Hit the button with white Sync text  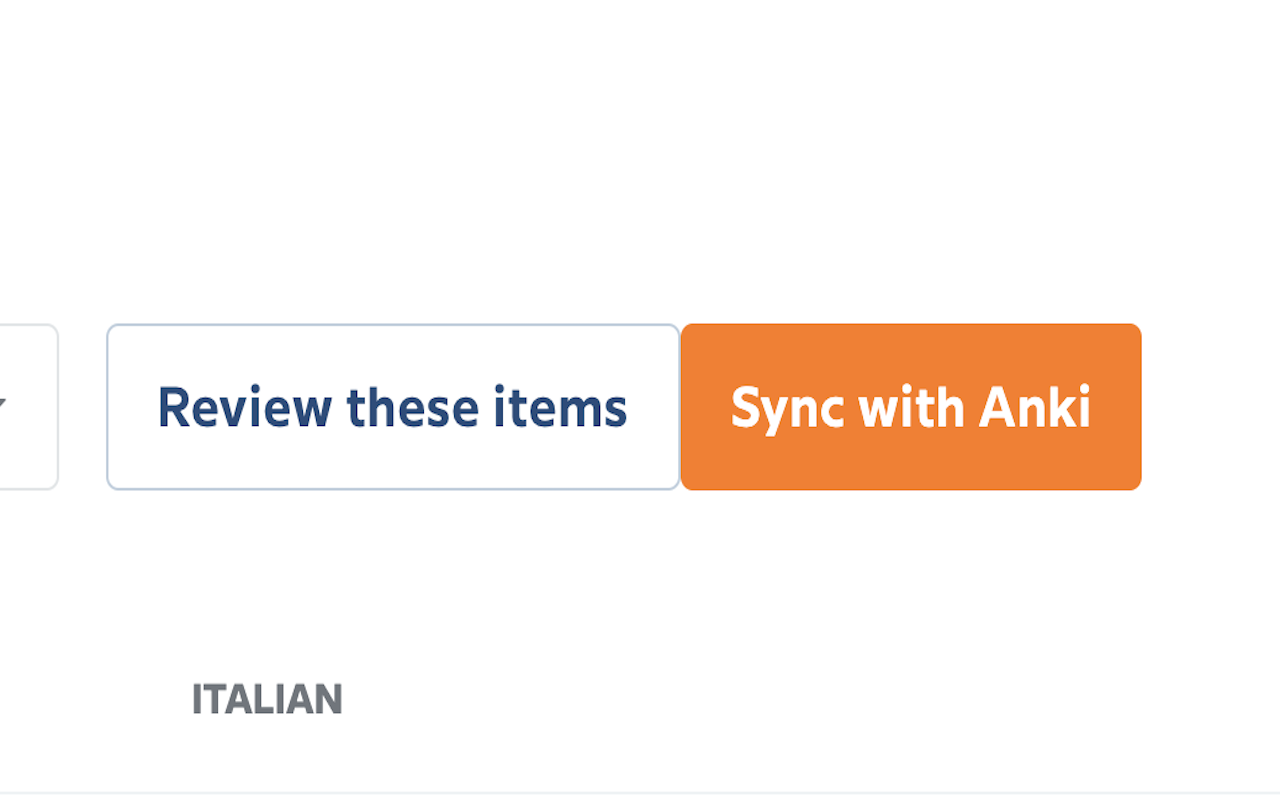(910, 407)
